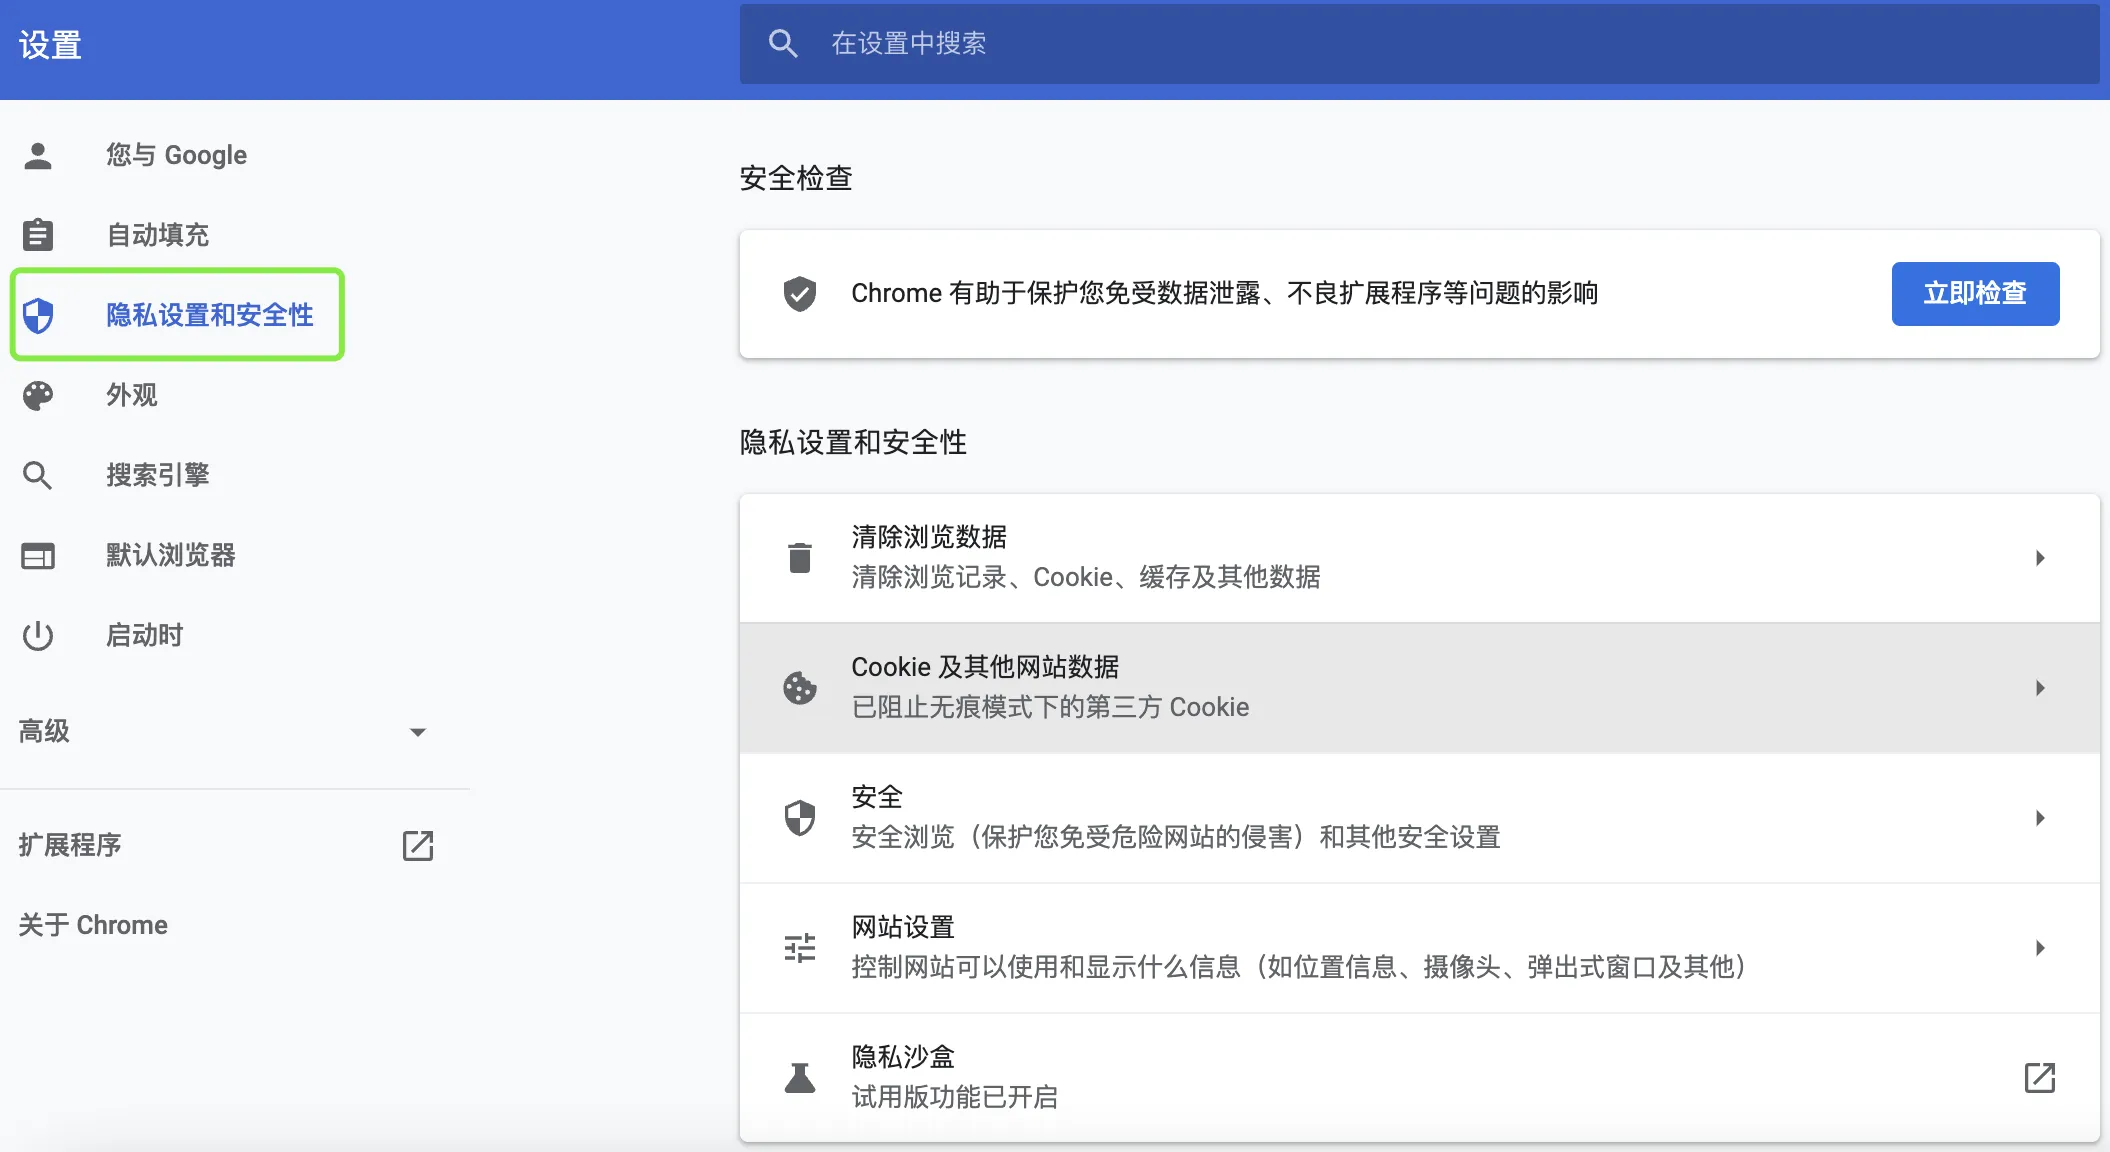
Task: Click the 安全 row title text
Action: click(x=877, y=797)
